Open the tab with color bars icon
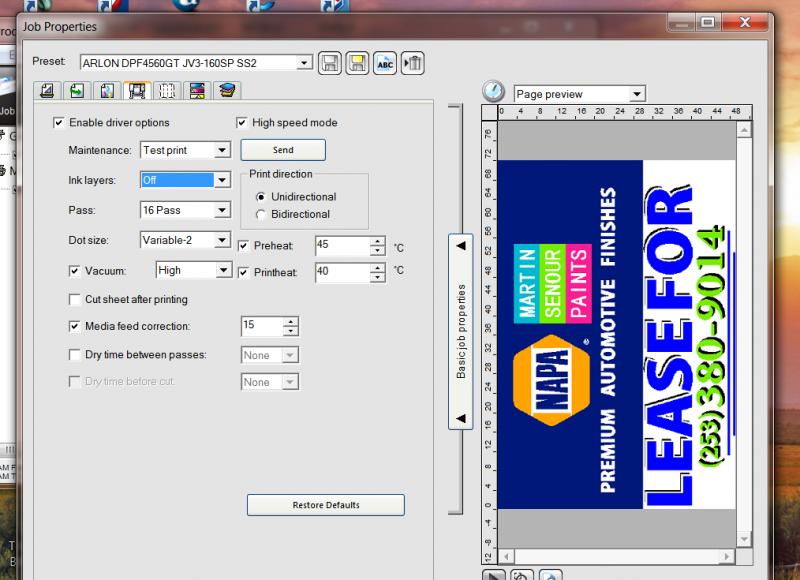 (x=197, y=91)
